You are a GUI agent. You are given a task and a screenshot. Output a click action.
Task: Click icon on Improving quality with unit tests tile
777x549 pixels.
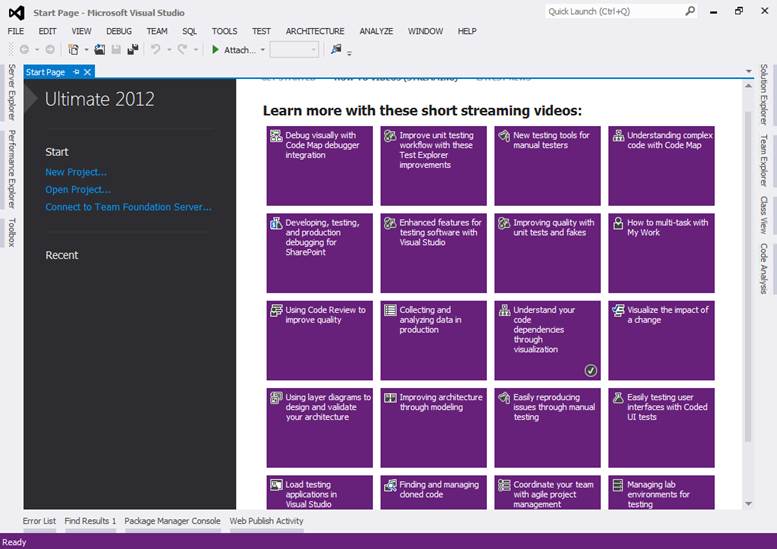504,223
